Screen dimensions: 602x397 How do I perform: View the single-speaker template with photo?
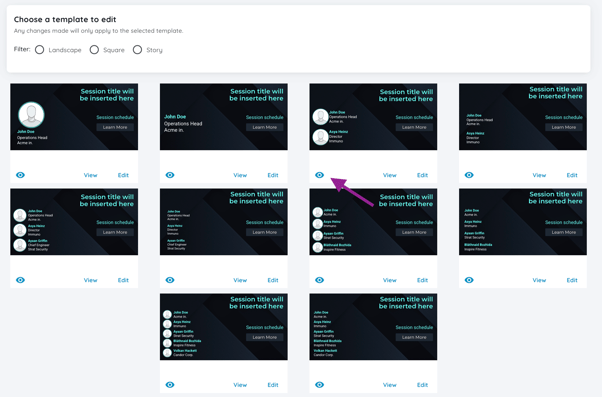(91, 175)
